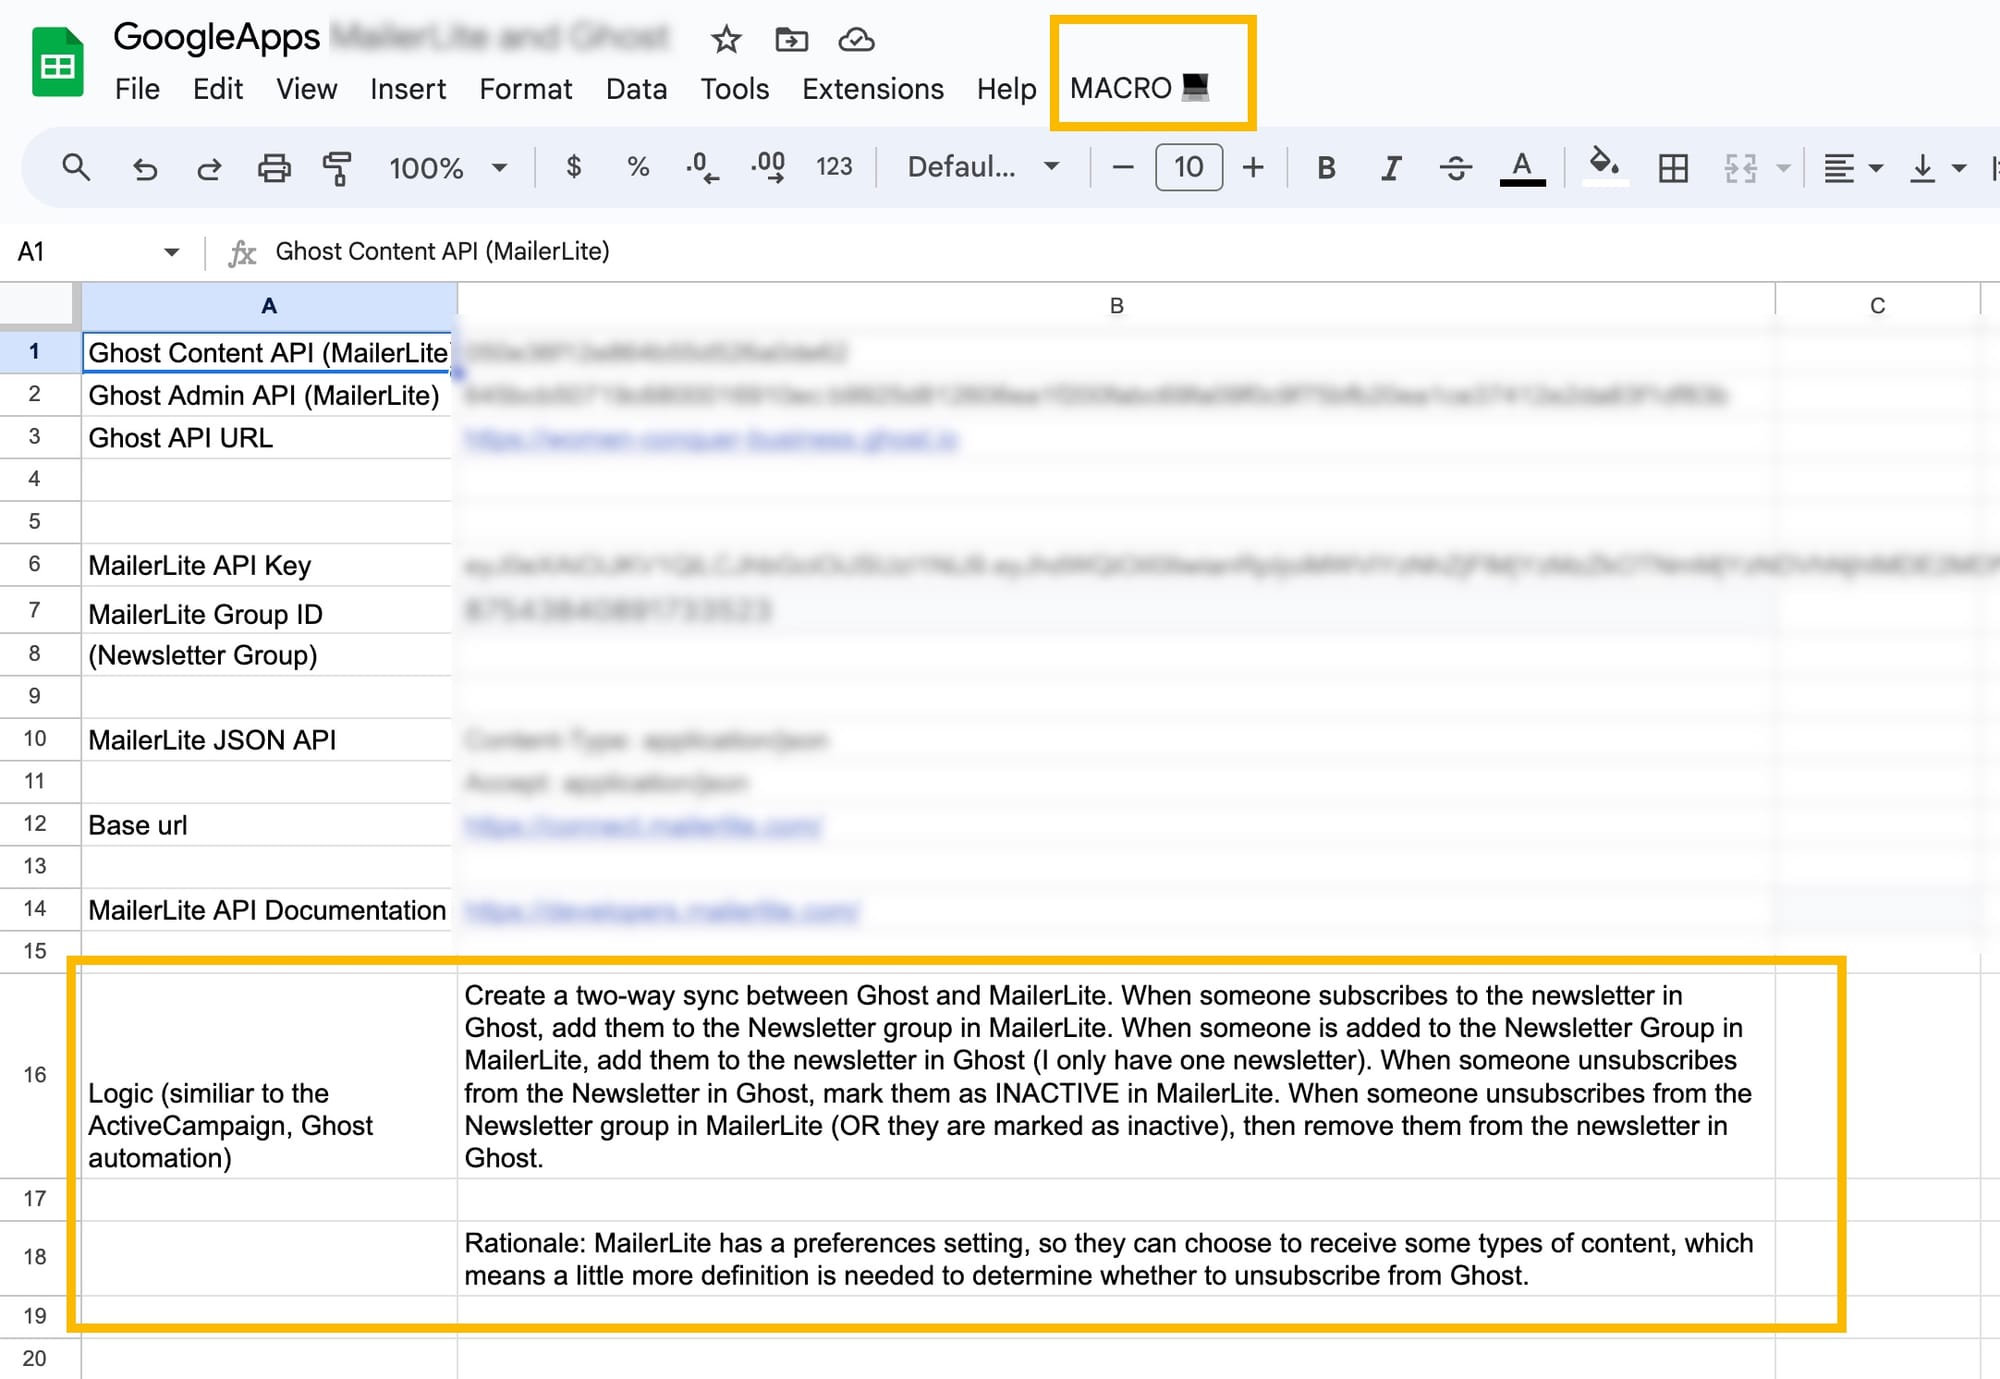Open the text color picker
The image size is (2000, 1379).
click(1522, 167)
